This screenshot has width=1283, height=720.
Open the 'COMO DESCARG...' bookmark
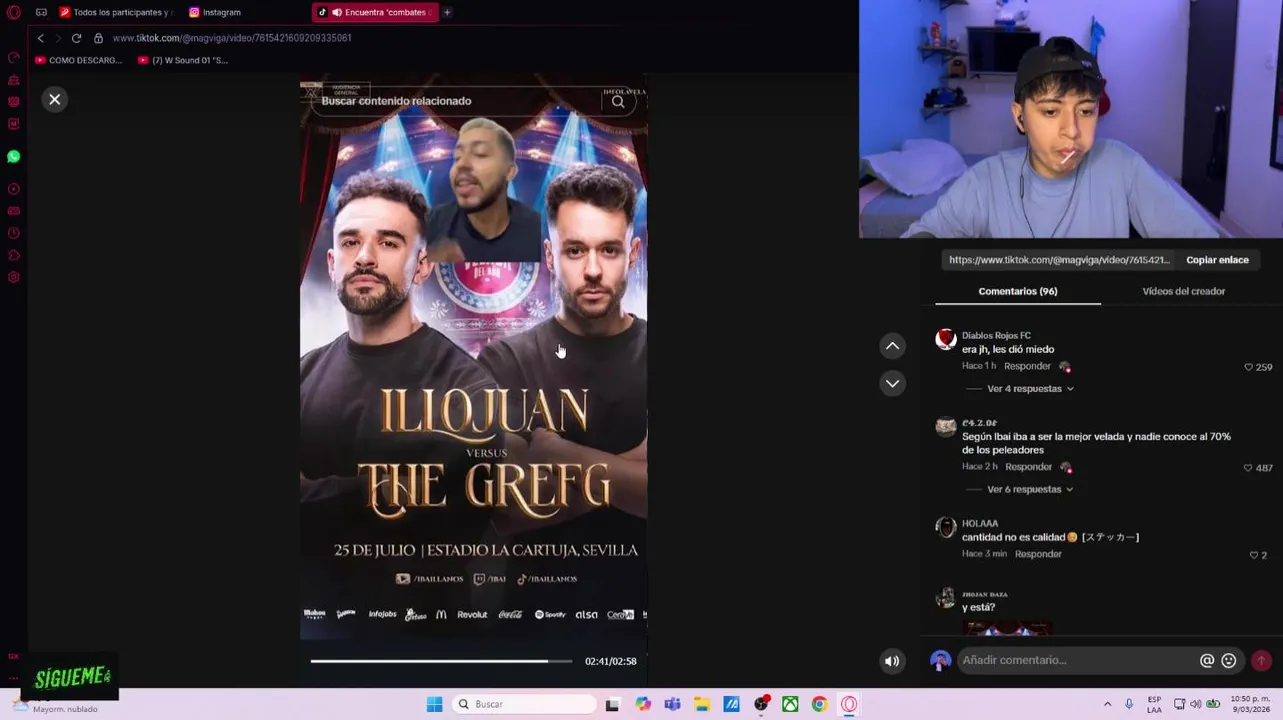[78, 60]
